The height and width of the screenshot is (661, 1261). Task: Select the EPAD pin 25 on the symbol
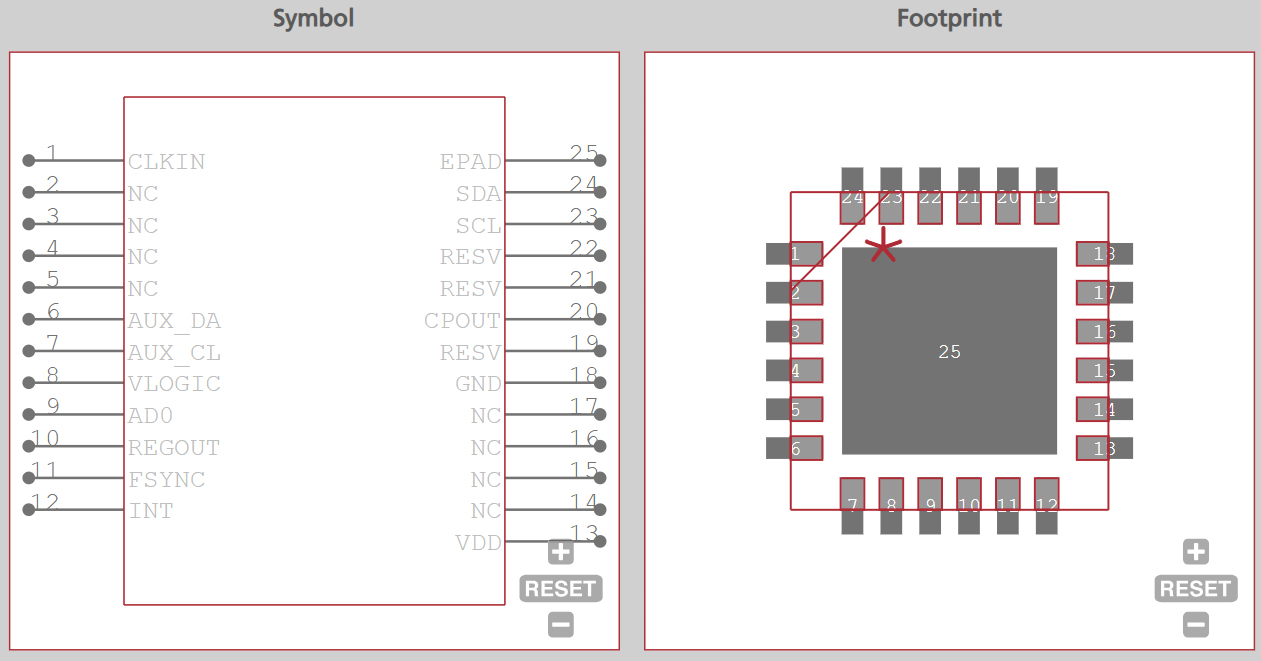[470, 161]
